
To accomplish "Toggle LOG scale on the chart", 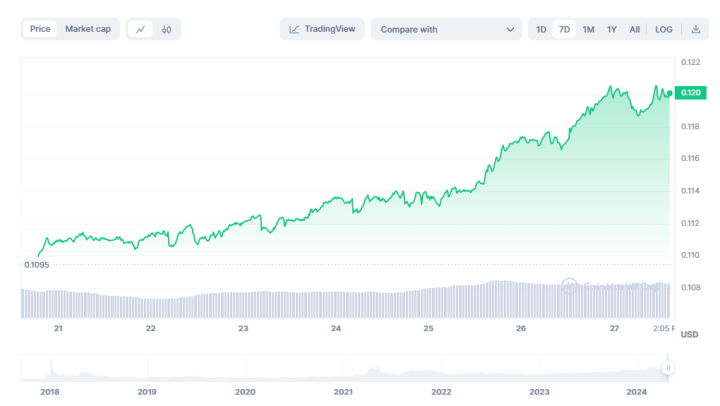I will point(664,29).
